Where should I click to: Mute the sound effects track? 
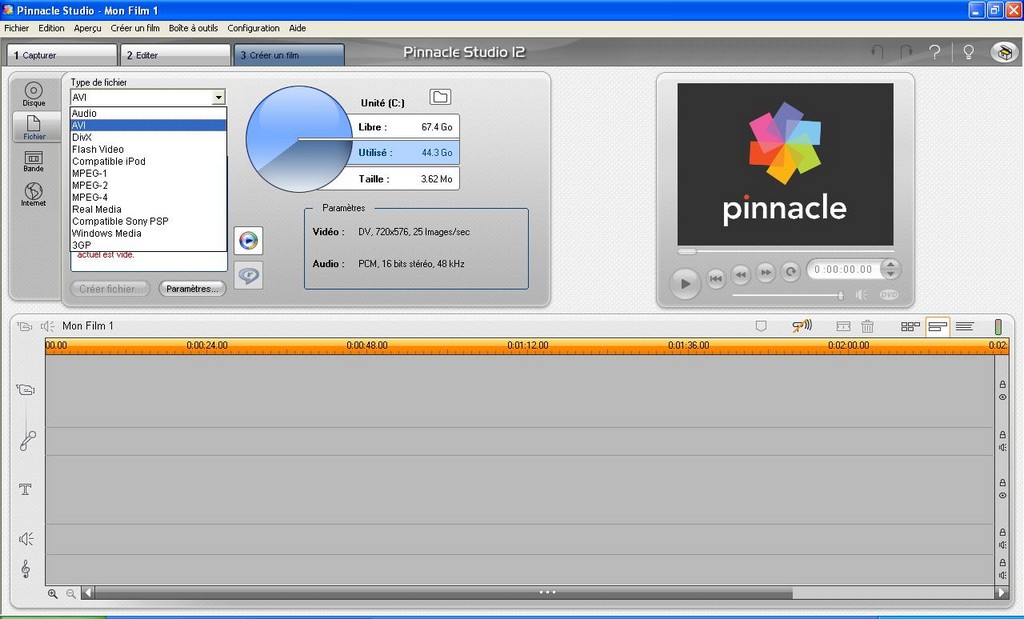point(1002,545)
